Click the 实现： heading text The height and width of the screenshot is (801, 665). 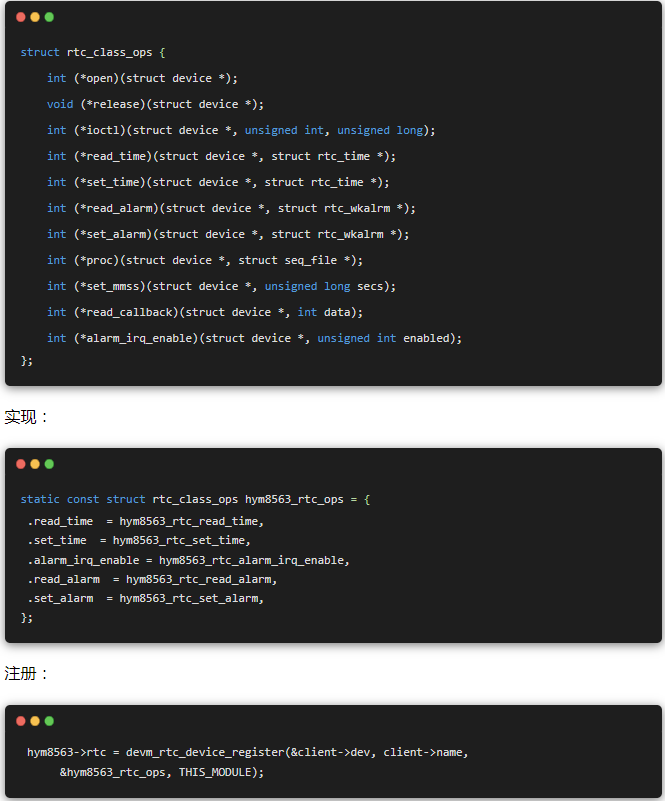pyautogui.click(x=27, y=417)
